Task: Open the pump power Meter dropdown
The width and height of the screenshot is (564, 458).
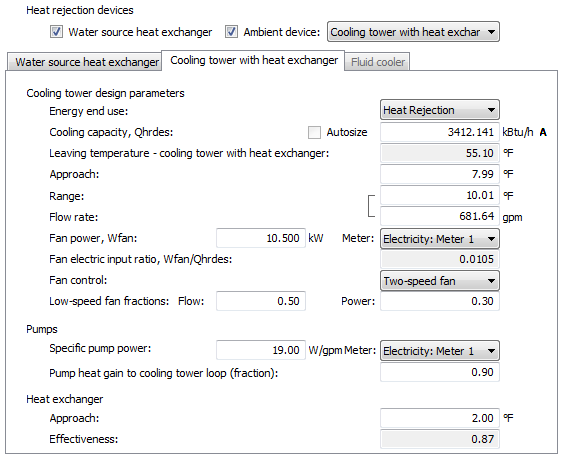Action: [x=440, y=351]
